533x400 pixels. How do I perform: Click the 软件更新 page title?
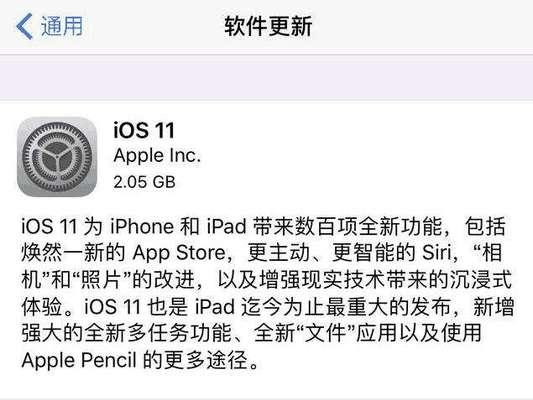coord(268,26)
